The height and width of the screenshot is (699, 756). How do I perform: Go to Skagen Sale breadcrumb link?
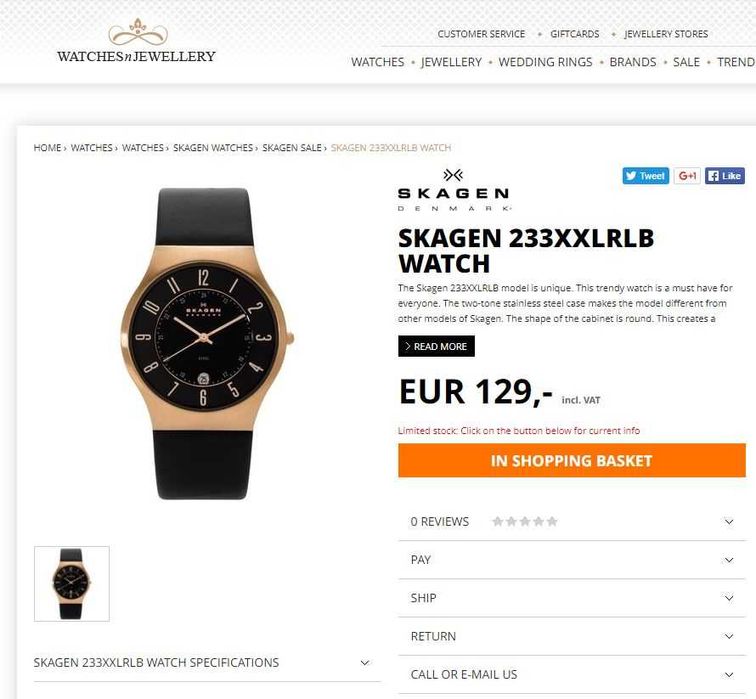(x=292, y=148)
